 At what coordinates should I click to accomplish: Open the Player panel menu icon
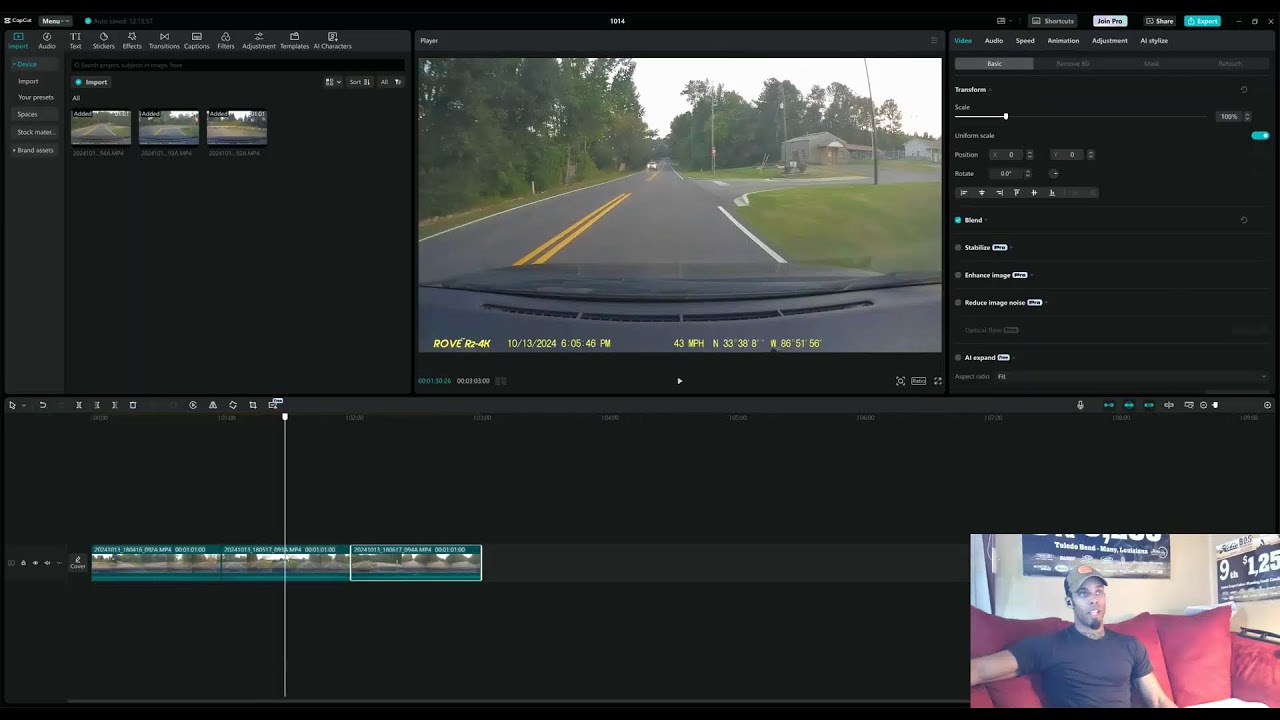[934, 40]
